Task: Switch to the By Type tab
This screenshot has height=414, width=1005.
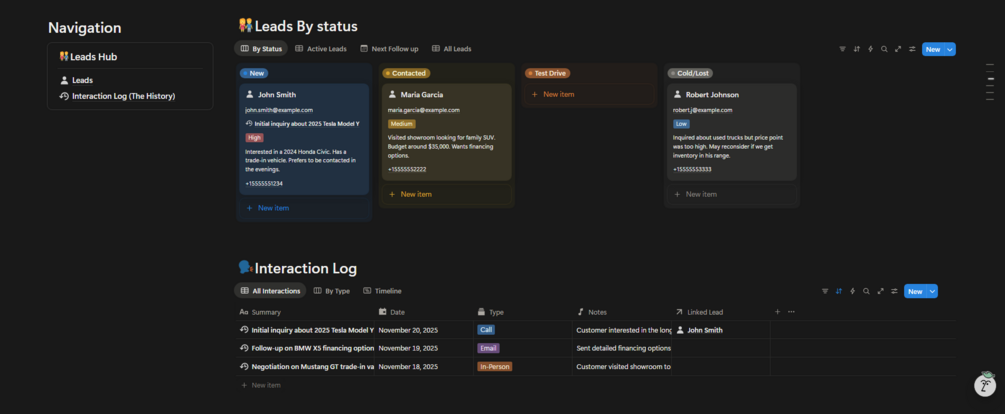Action: pos(332,291)
